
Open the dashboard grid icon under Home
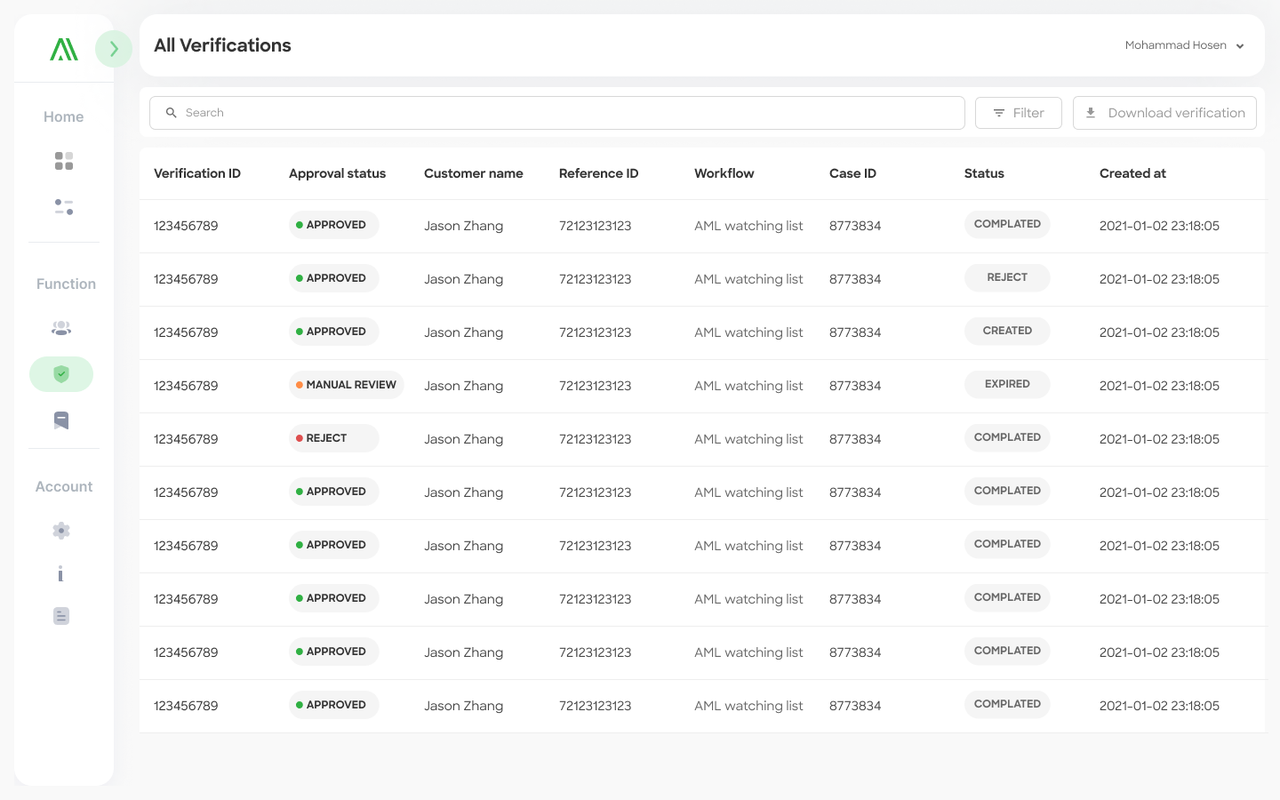point(64,161)
